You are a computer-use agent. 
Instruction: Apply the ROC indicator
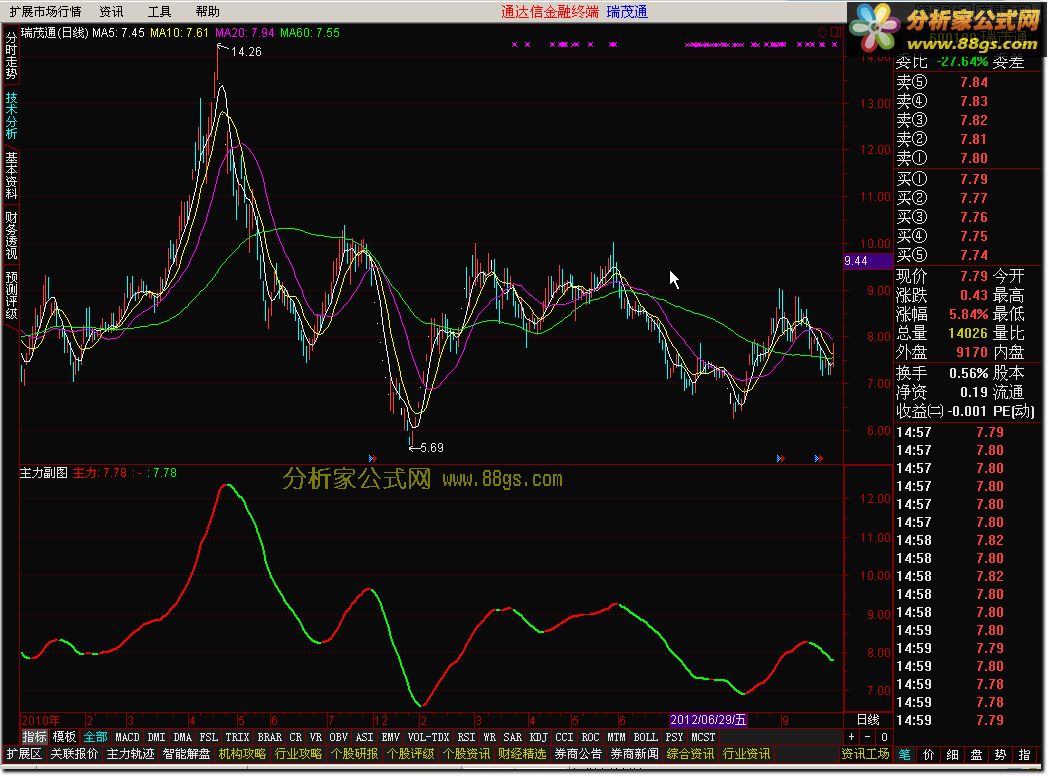point(591,737)
